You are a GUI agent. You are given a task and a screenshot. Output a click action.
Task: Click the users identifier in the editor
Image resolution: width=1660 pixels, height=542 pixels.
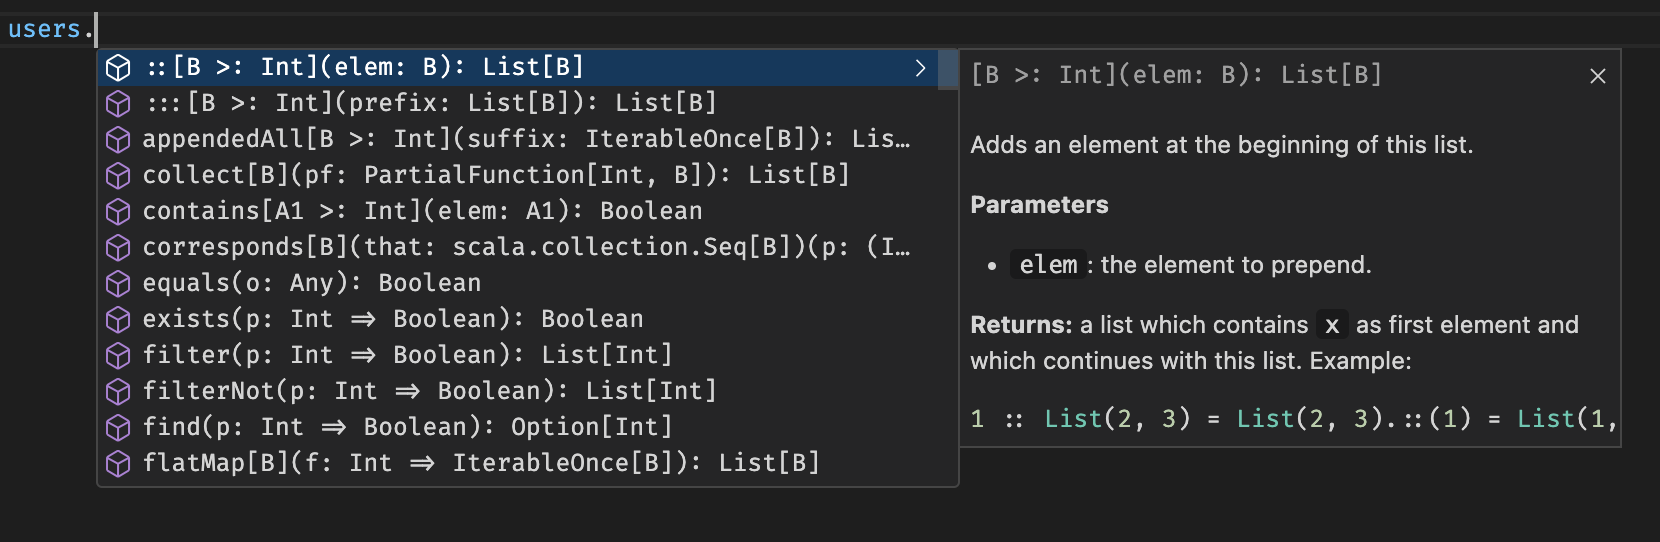[x=44, y=29]
